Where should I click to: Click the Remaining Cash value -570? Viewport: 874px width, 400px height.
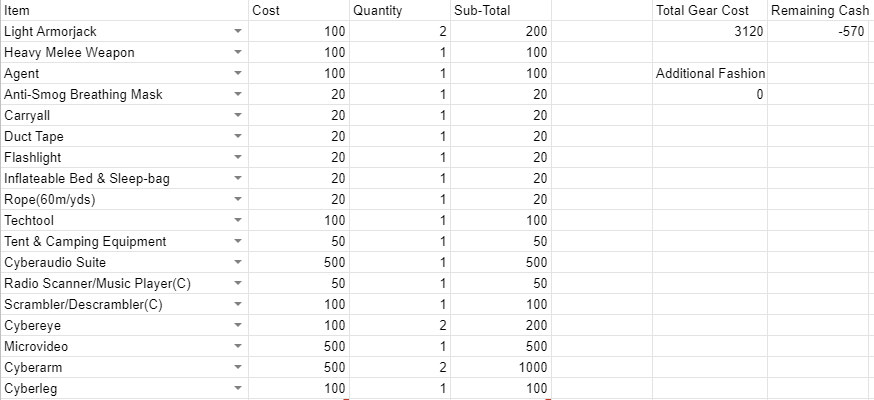point(820,32)
